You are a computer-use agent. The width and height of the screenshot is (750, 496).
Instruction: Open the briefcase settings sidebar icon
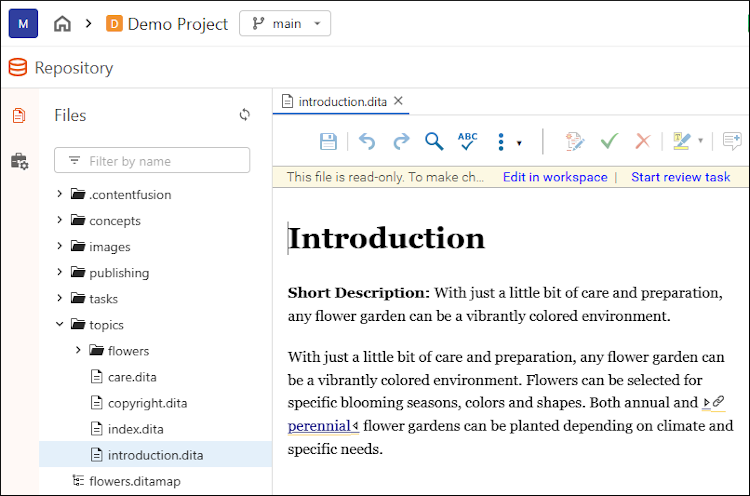click(x=19, y=160)
